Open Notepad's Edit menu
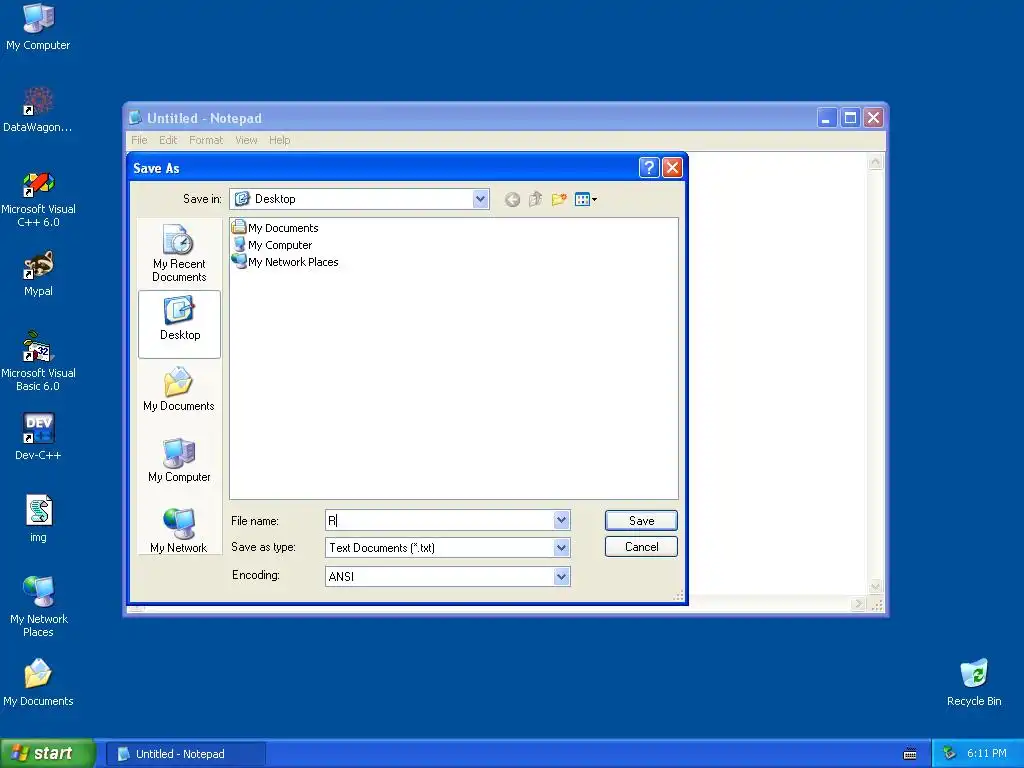 [x=168, y=140]
